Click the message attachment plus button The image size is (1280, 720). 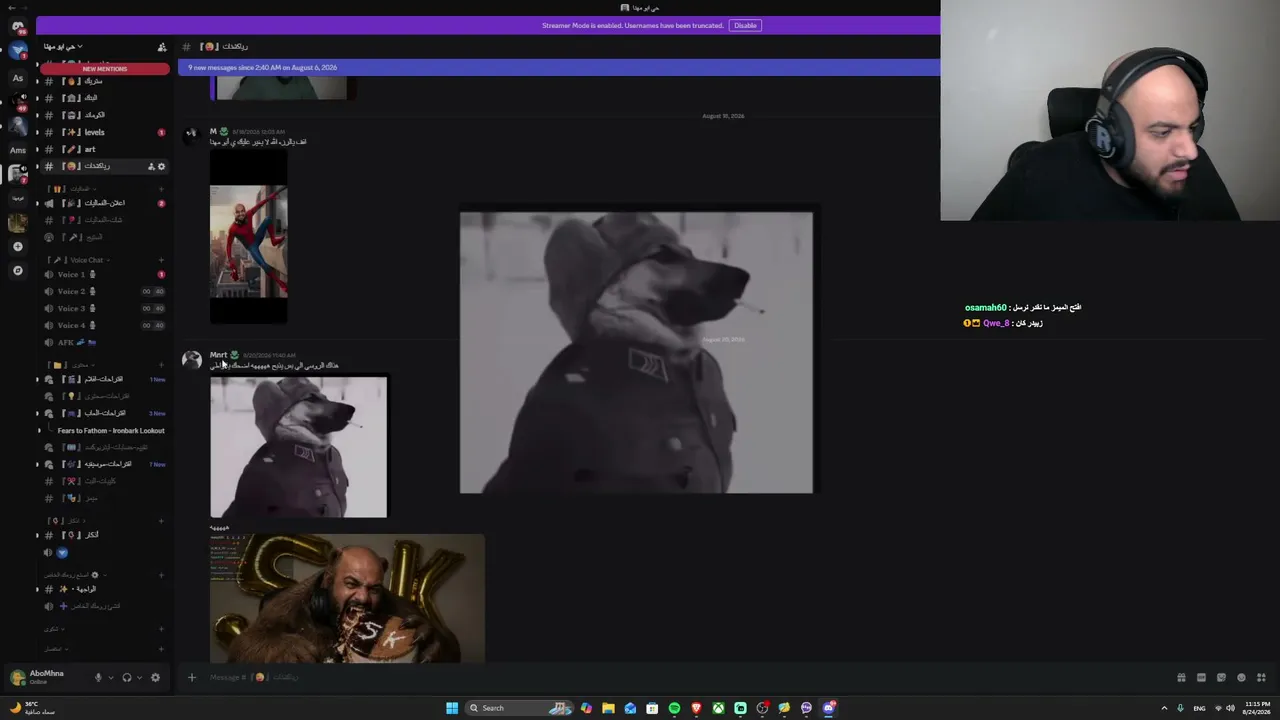tap(192, 678)
